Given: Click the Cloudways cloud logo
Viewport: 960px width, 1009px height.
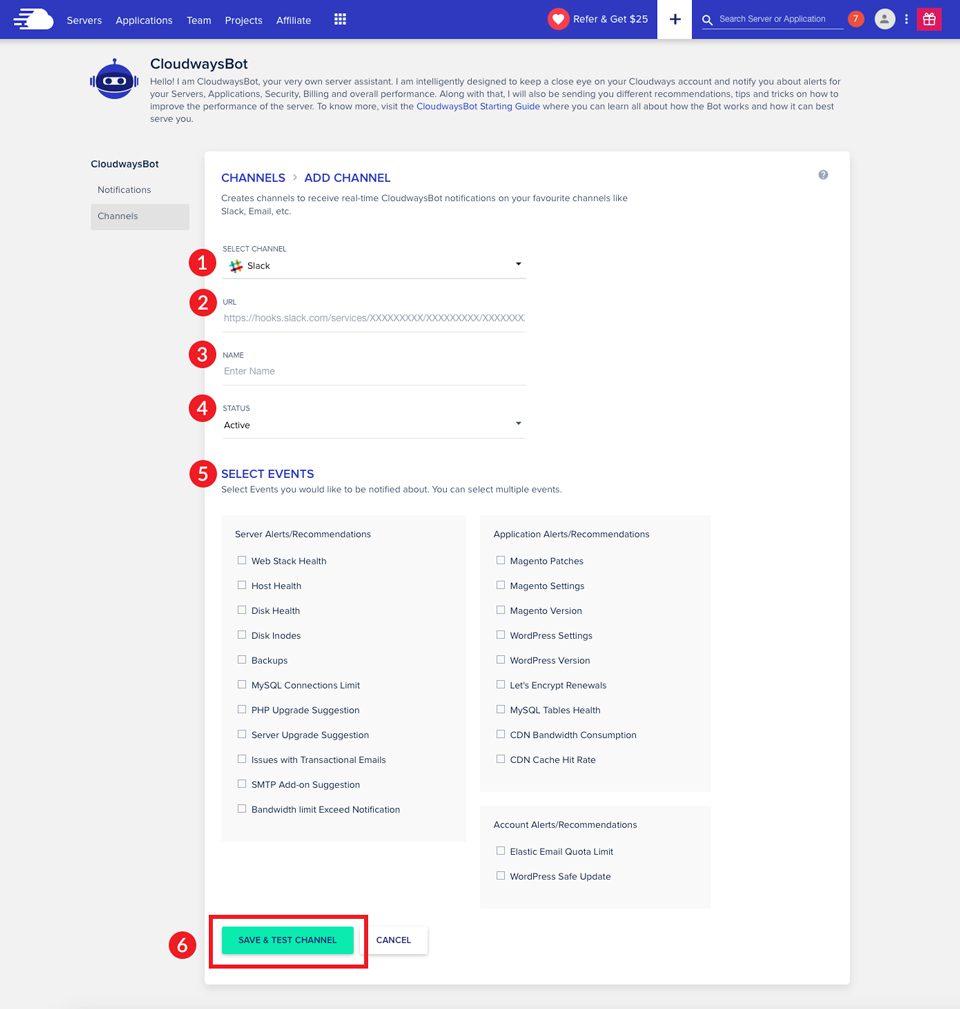Looking at the screenshot, I should click(x=33, y=19).
